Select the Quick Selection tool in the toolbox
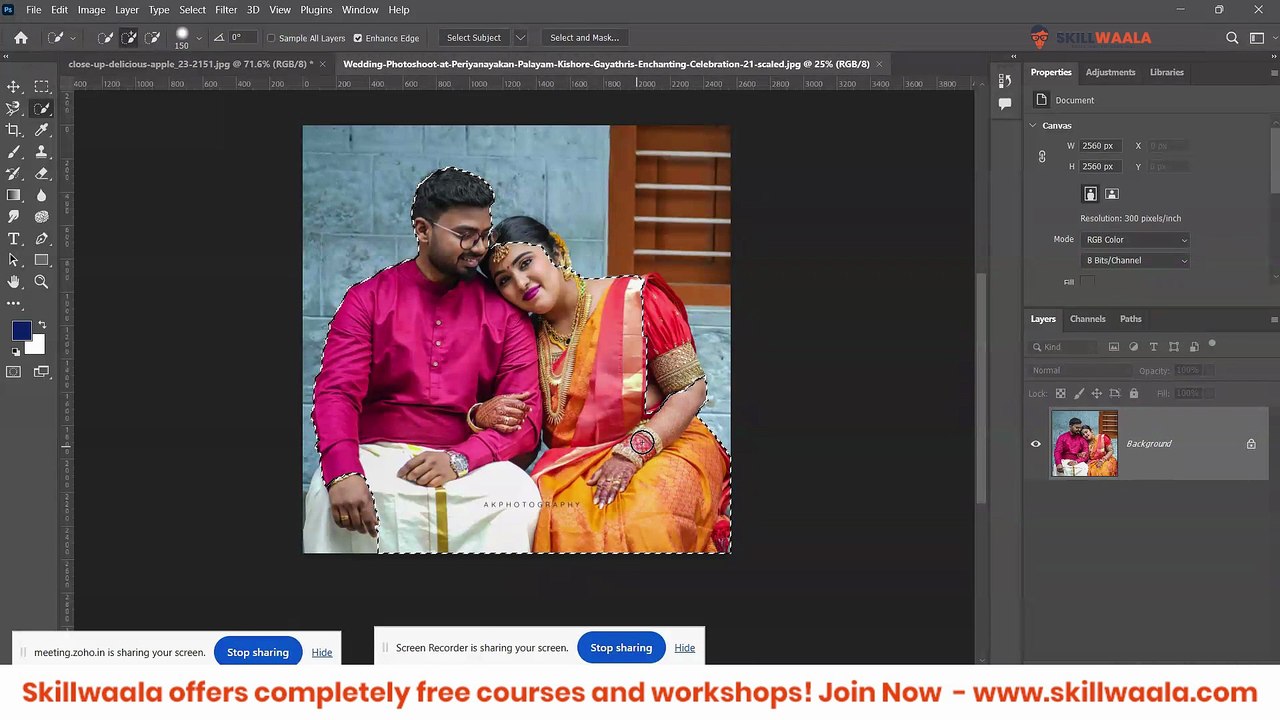This screenshot has width=1280, height=720. click(41, 109)
